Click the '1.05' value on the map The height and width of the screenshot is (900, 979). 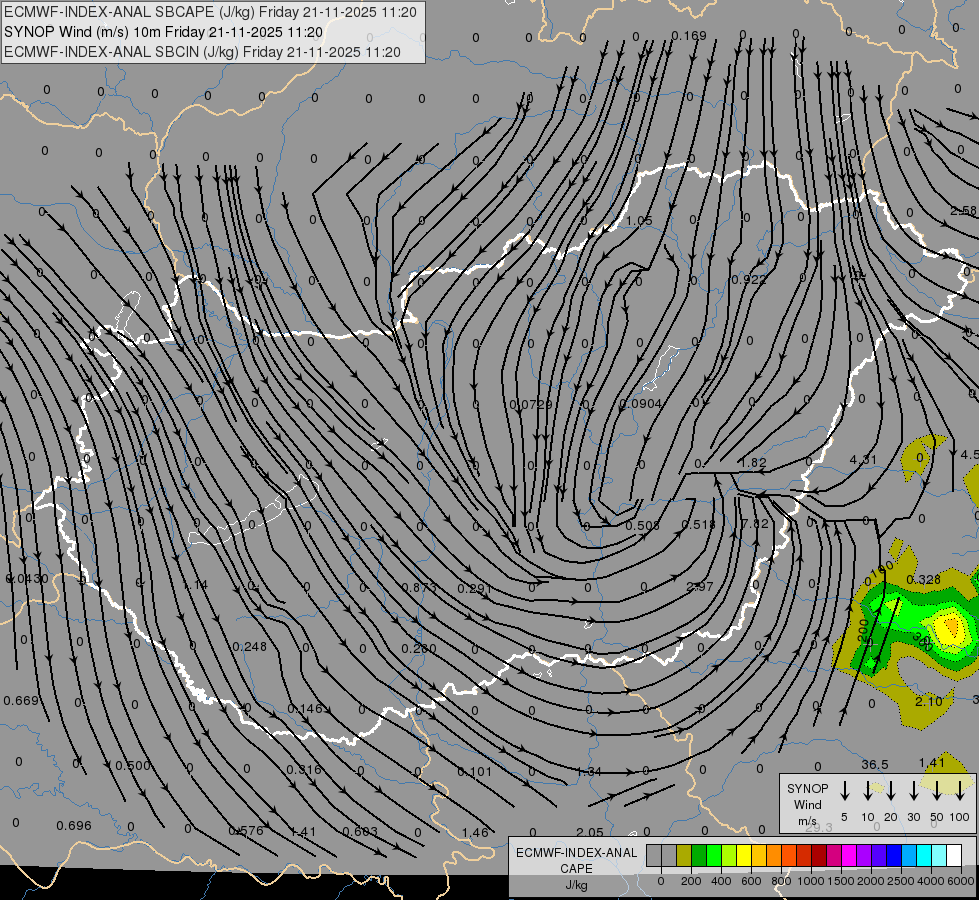(639, 220)
